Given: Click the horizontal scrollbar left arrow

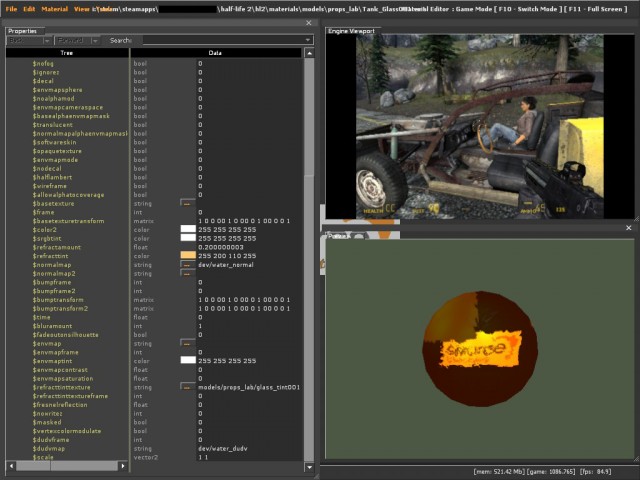Looking at the screenshot, I should 11,466.
